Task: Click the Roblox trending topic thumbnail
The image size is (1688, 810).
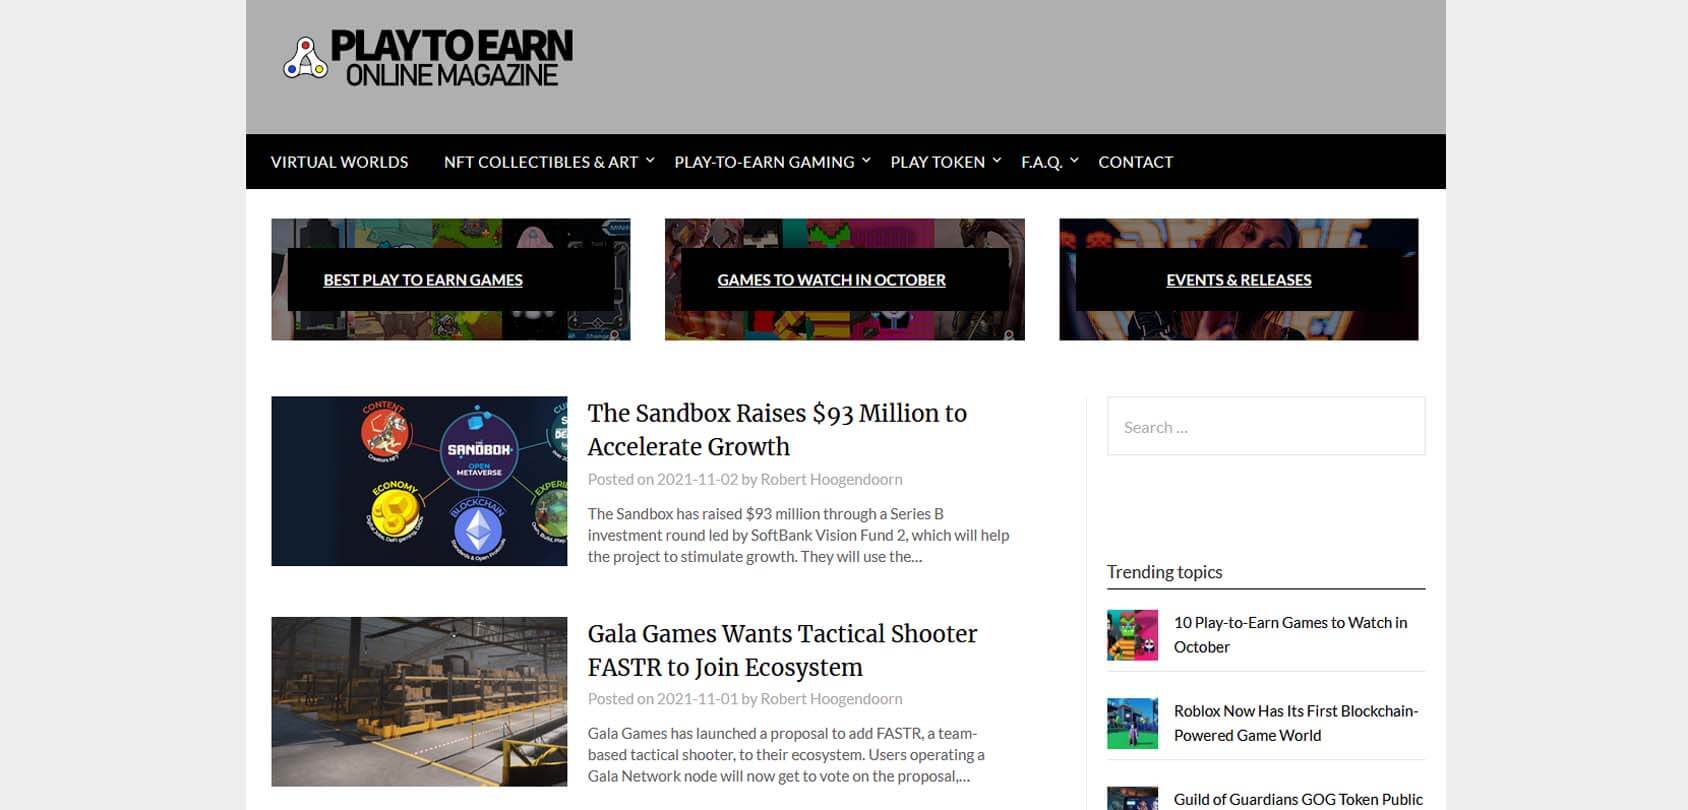Action: pyautogui.click(x=1132, y=723)
